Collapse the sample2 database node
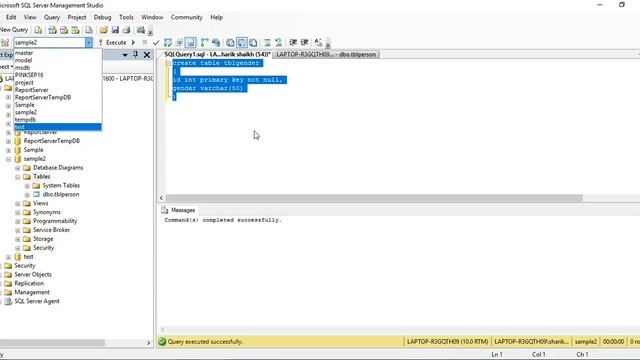640x360 pixels. 8,159
